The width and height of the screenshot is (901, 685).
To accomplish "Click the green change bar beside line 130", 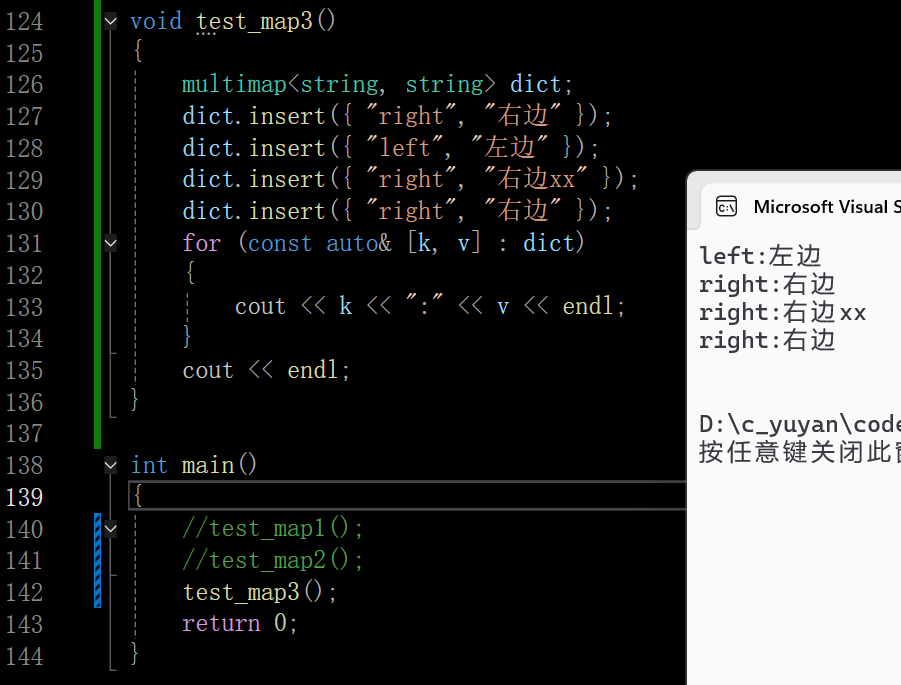I will pos(97,211).
